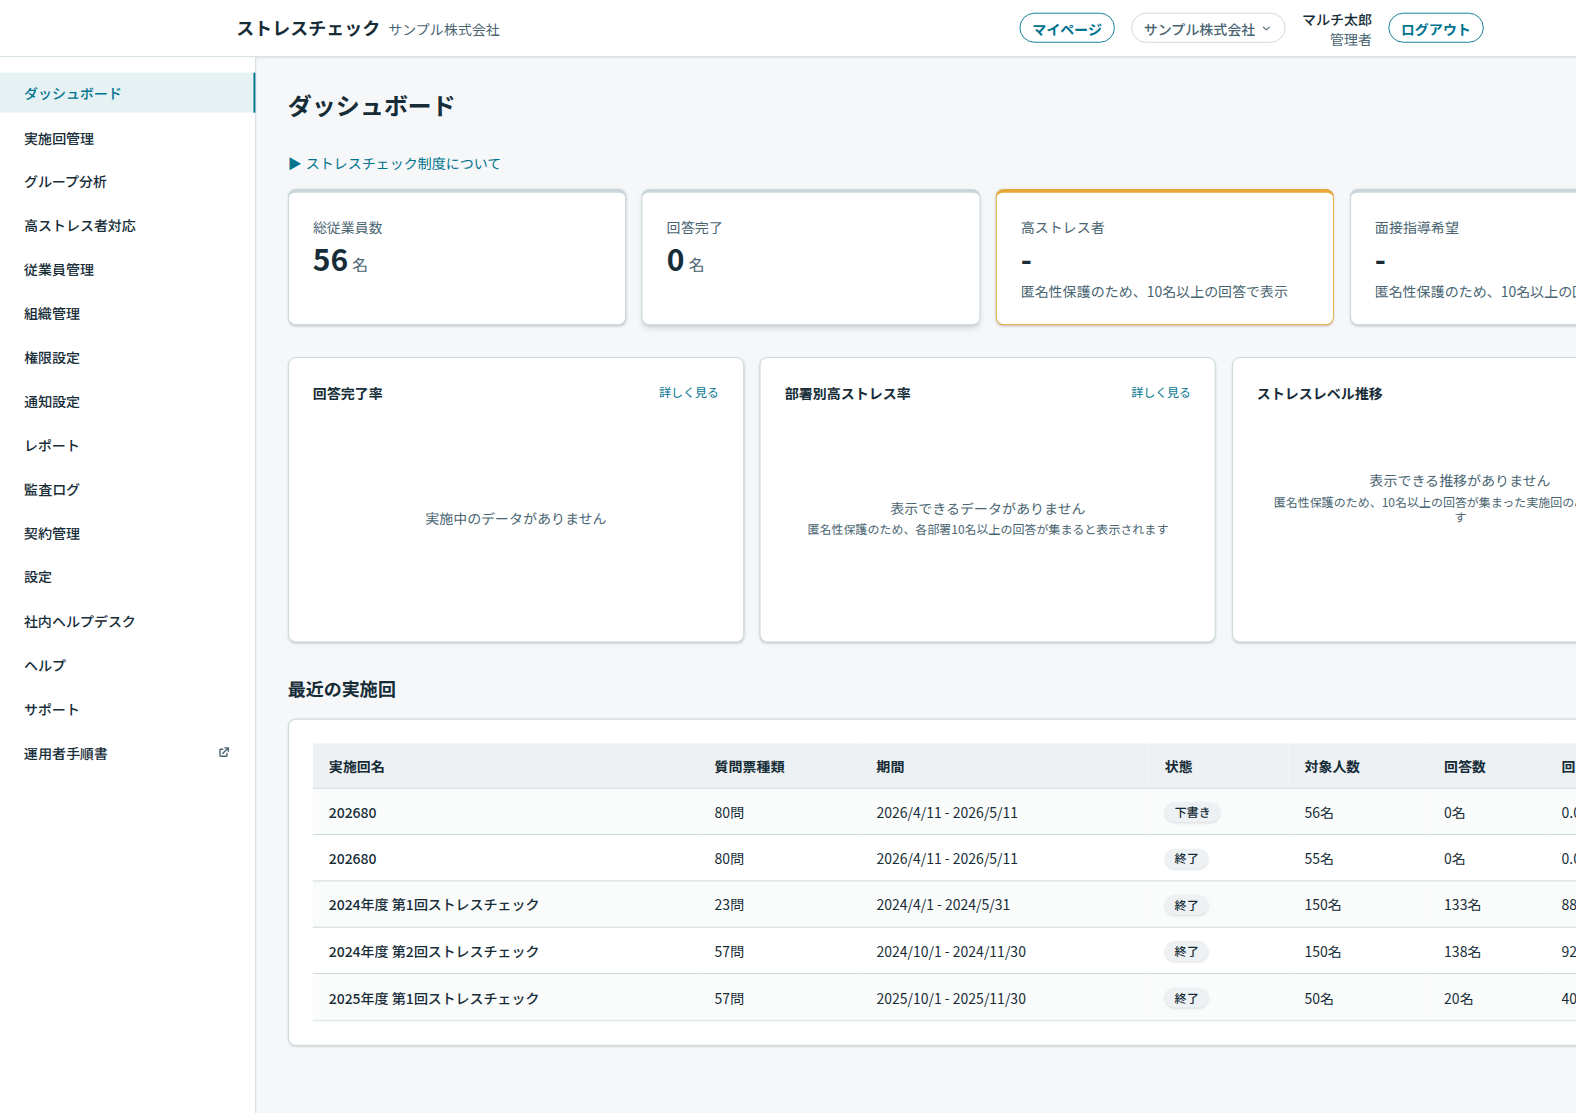The image size is (1576, 1113).
Task: Click the 総従業員数 summary card
Action: tap(457, 258)
